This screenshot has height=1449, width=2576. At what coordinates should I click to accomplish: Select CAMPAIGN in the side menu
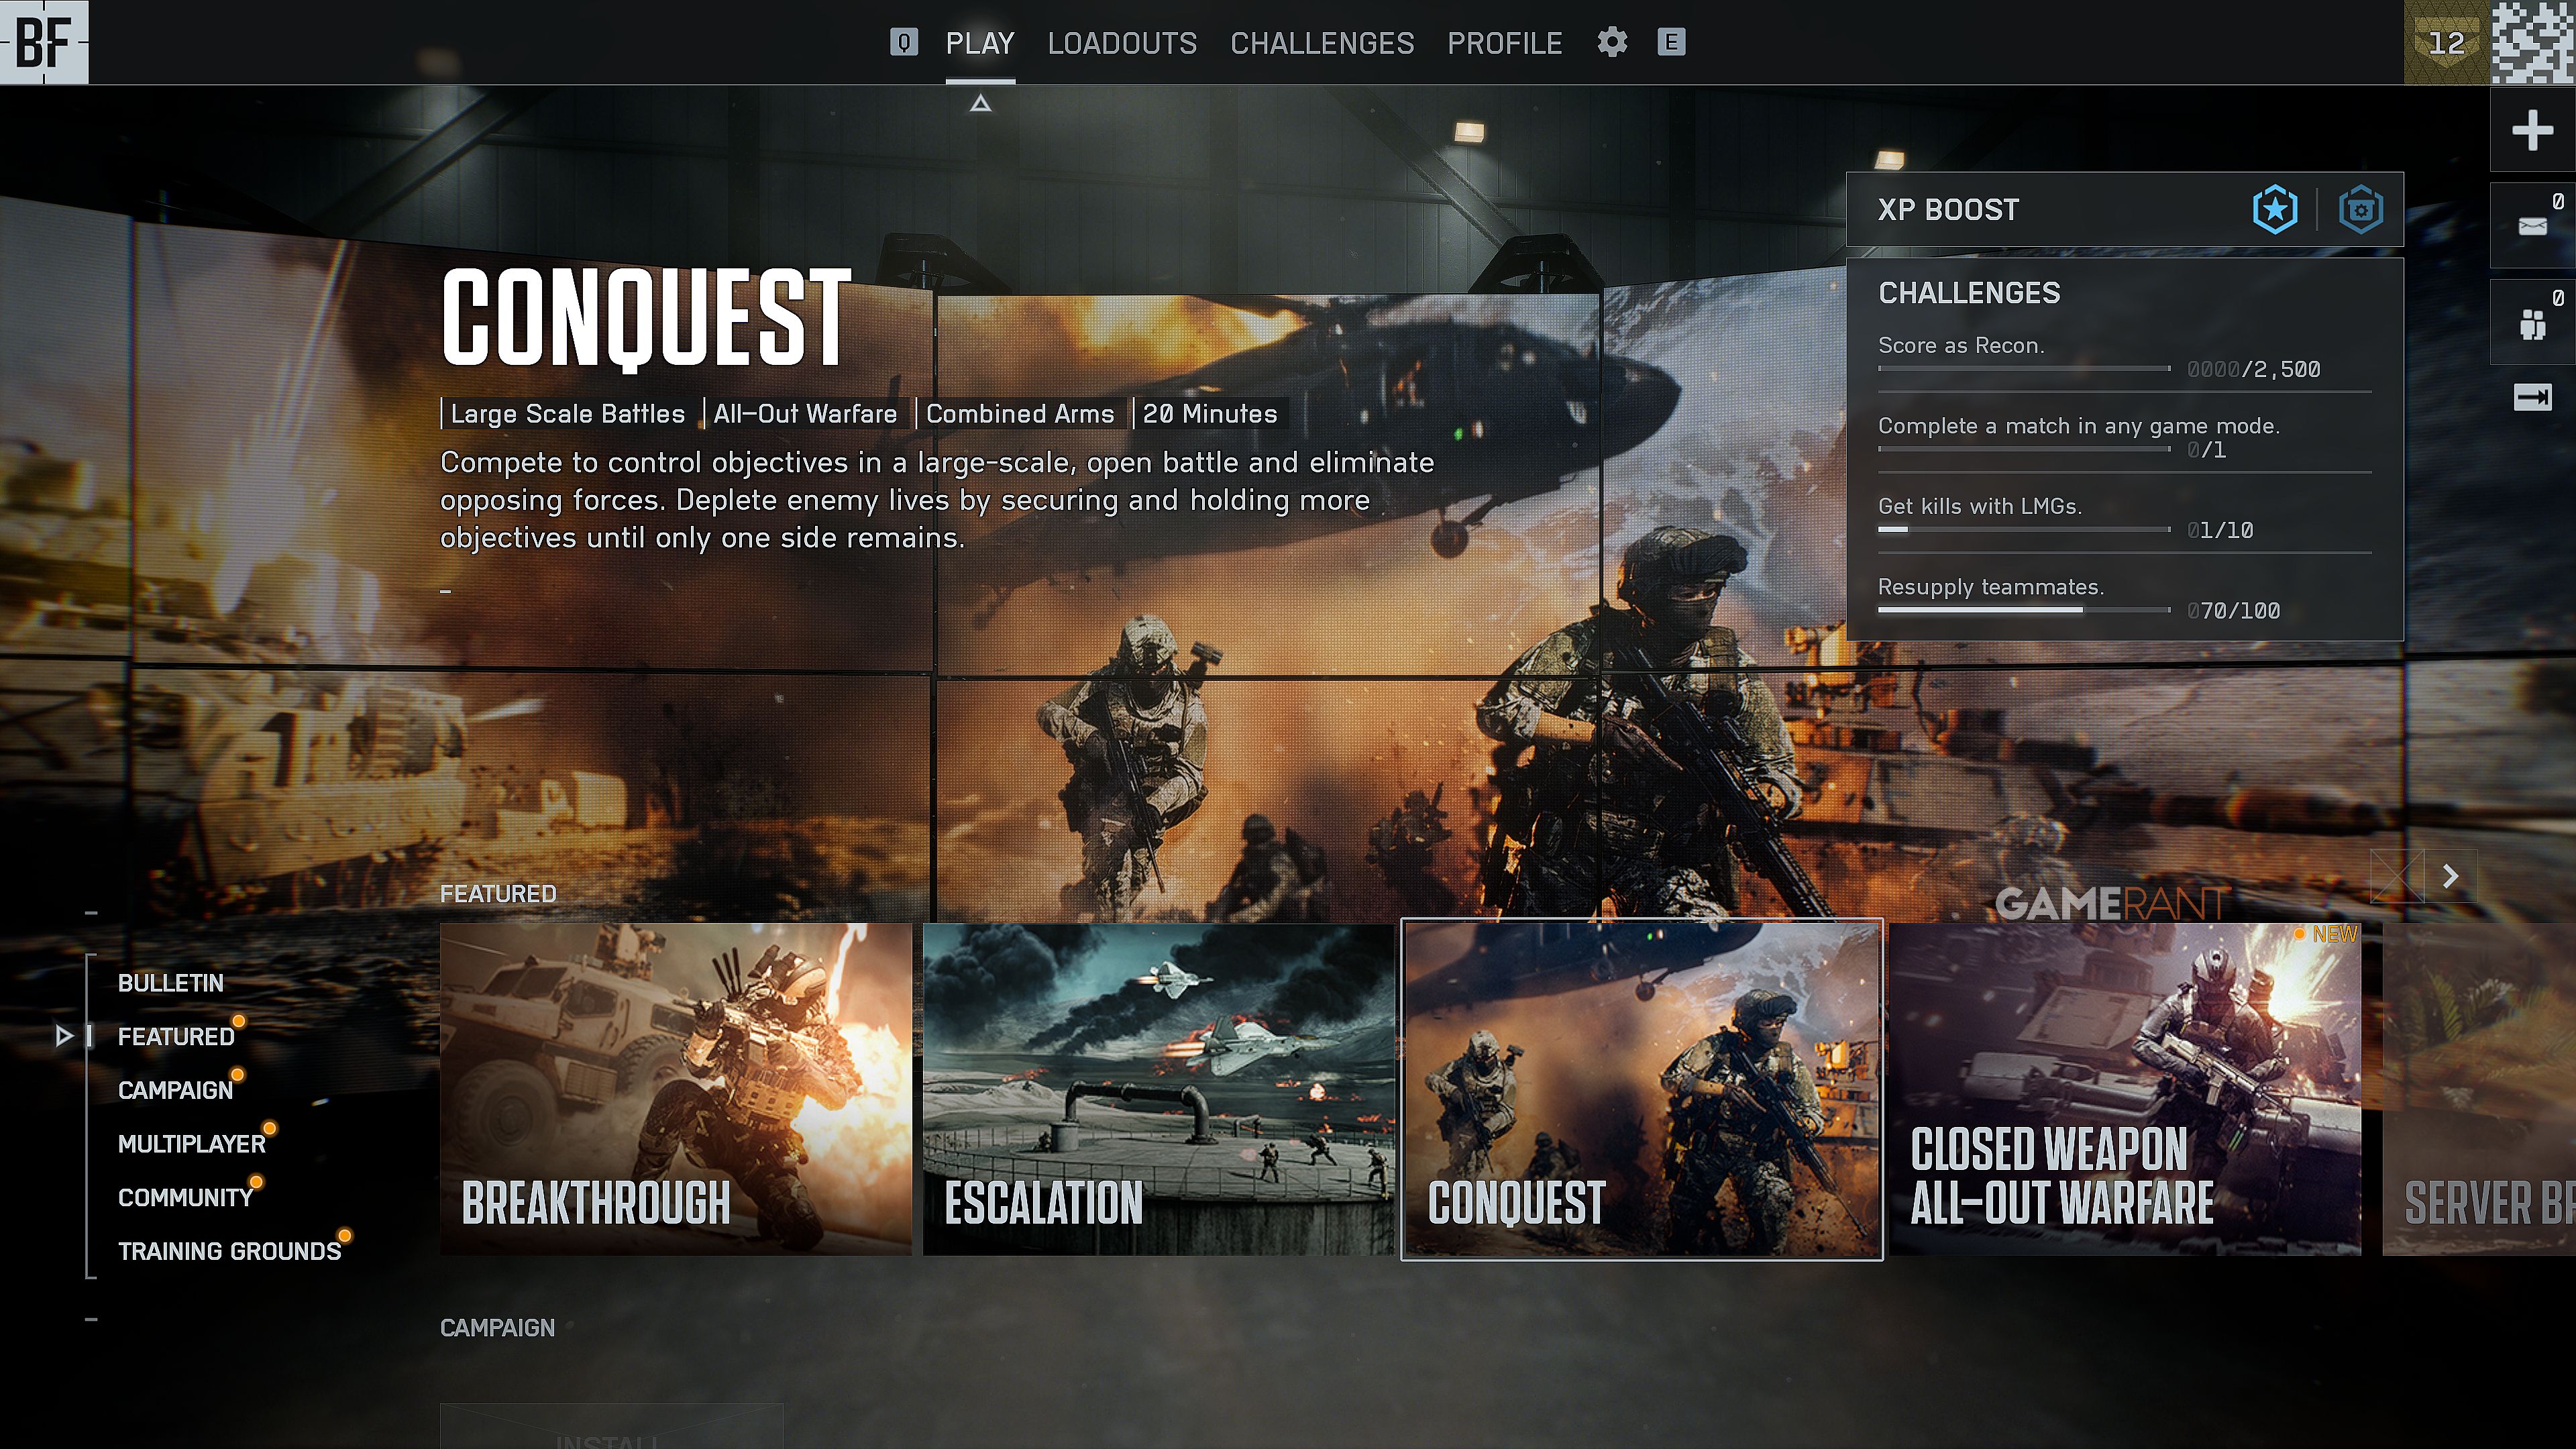pyautogui.click(x=175, y=1090)
